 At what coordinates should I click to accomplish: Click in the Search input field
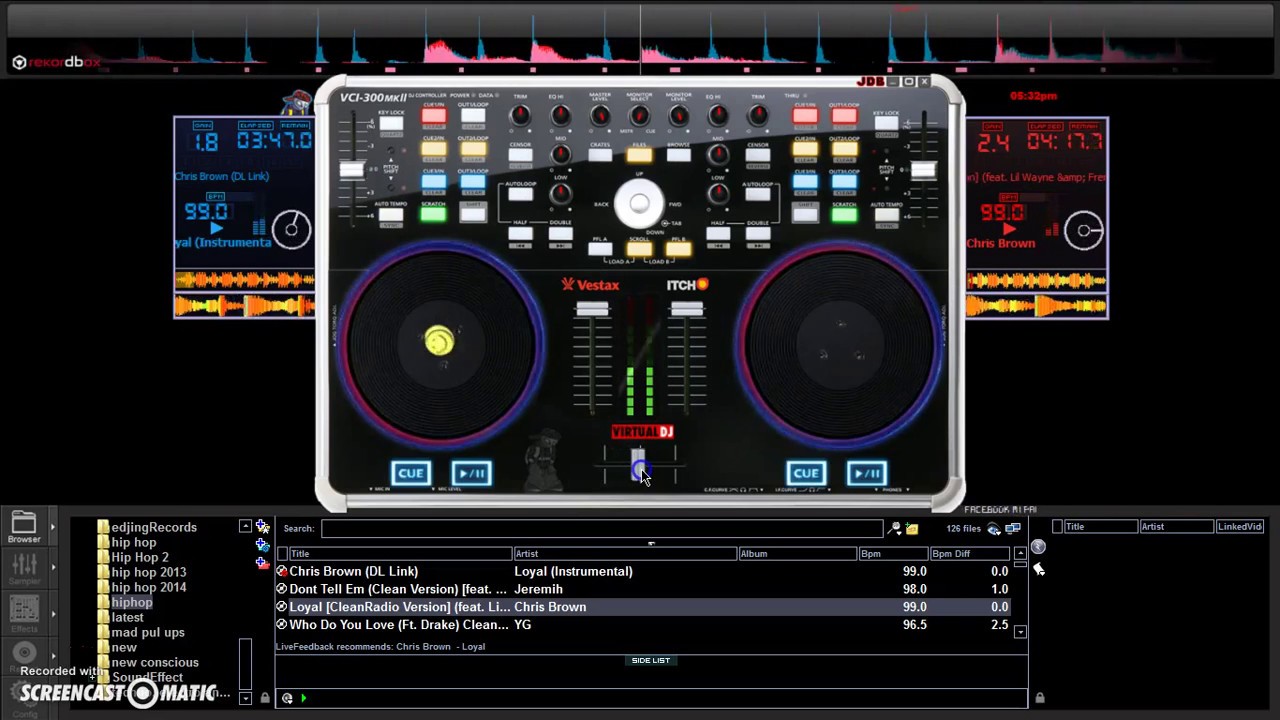pos(602,528)
